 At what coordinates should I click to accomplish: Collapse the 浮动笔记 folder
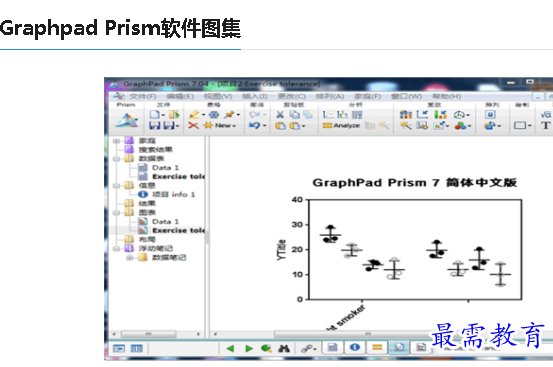click(x=116, y=249)
